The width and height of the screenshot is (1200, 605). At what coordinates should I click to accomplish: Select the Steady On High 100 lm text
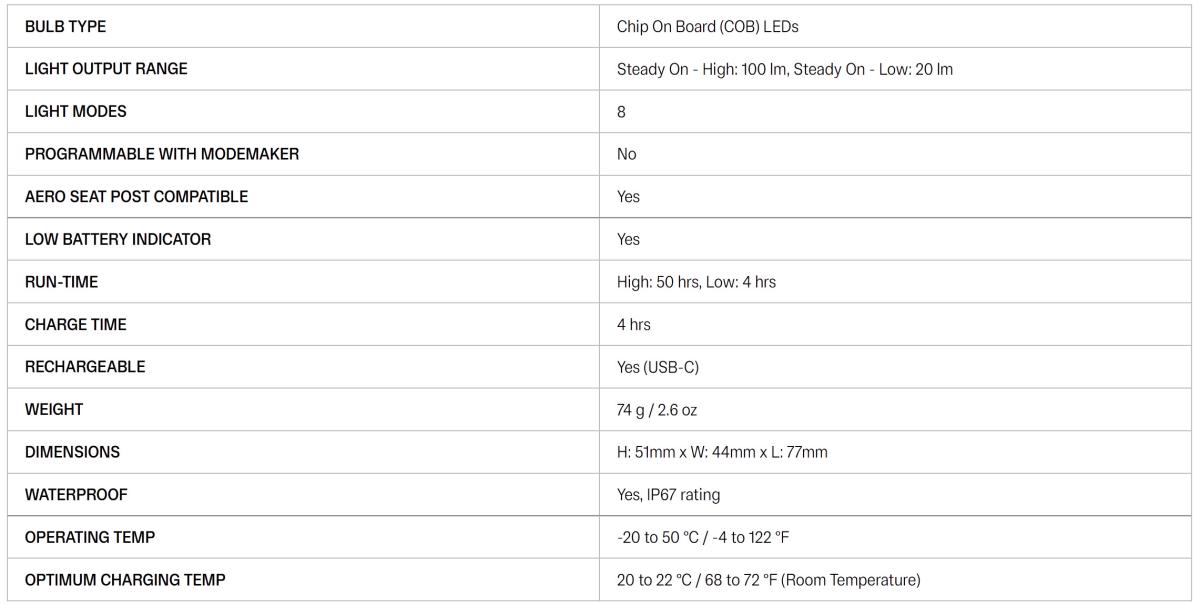point(703,70)
